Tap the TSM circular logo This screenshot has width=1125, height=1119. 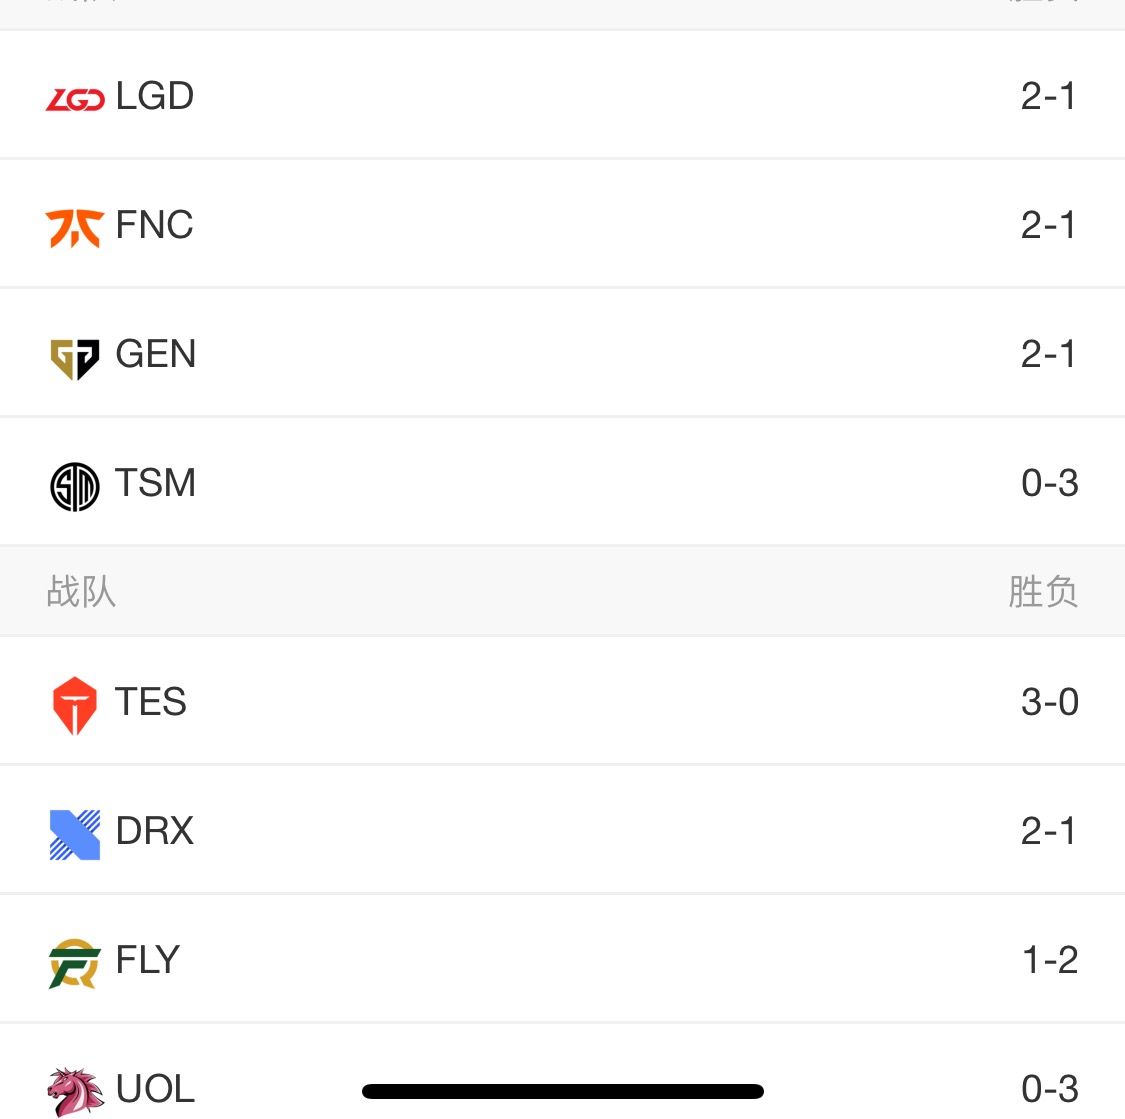click(x=75, y=487)
